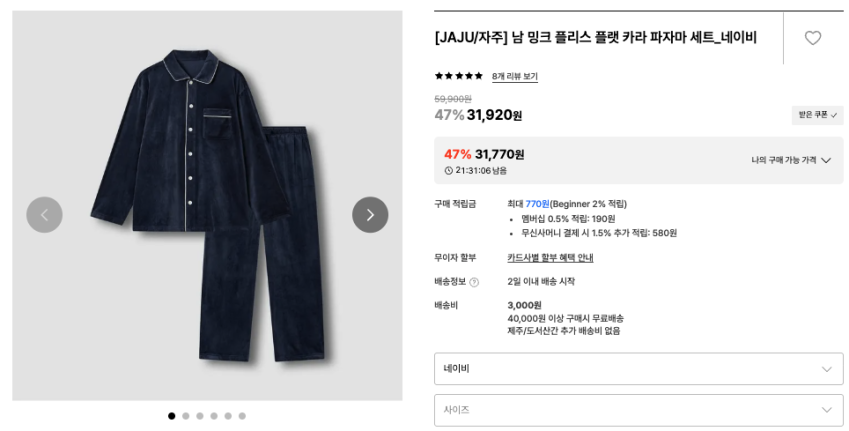Select the third carousel dot
The width and height of the screenshot is (849, 431).
click(200, 416)
